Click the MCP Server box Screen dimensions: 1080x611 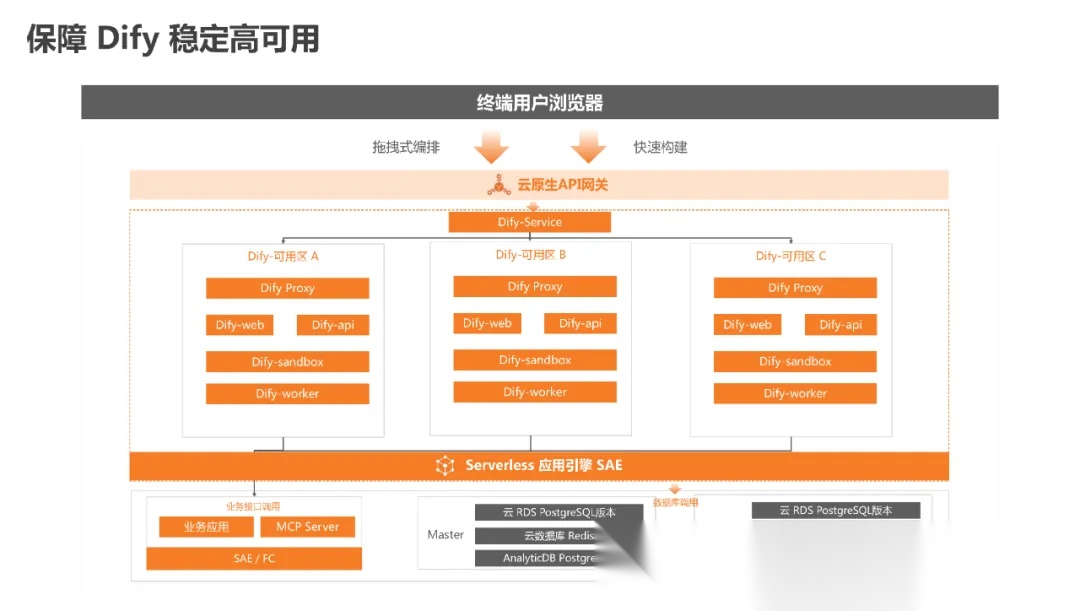(307, 527)
